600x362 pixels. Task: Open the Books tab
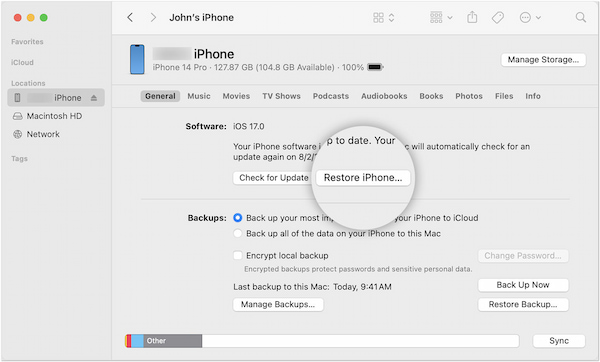click(x=431, y=96)
